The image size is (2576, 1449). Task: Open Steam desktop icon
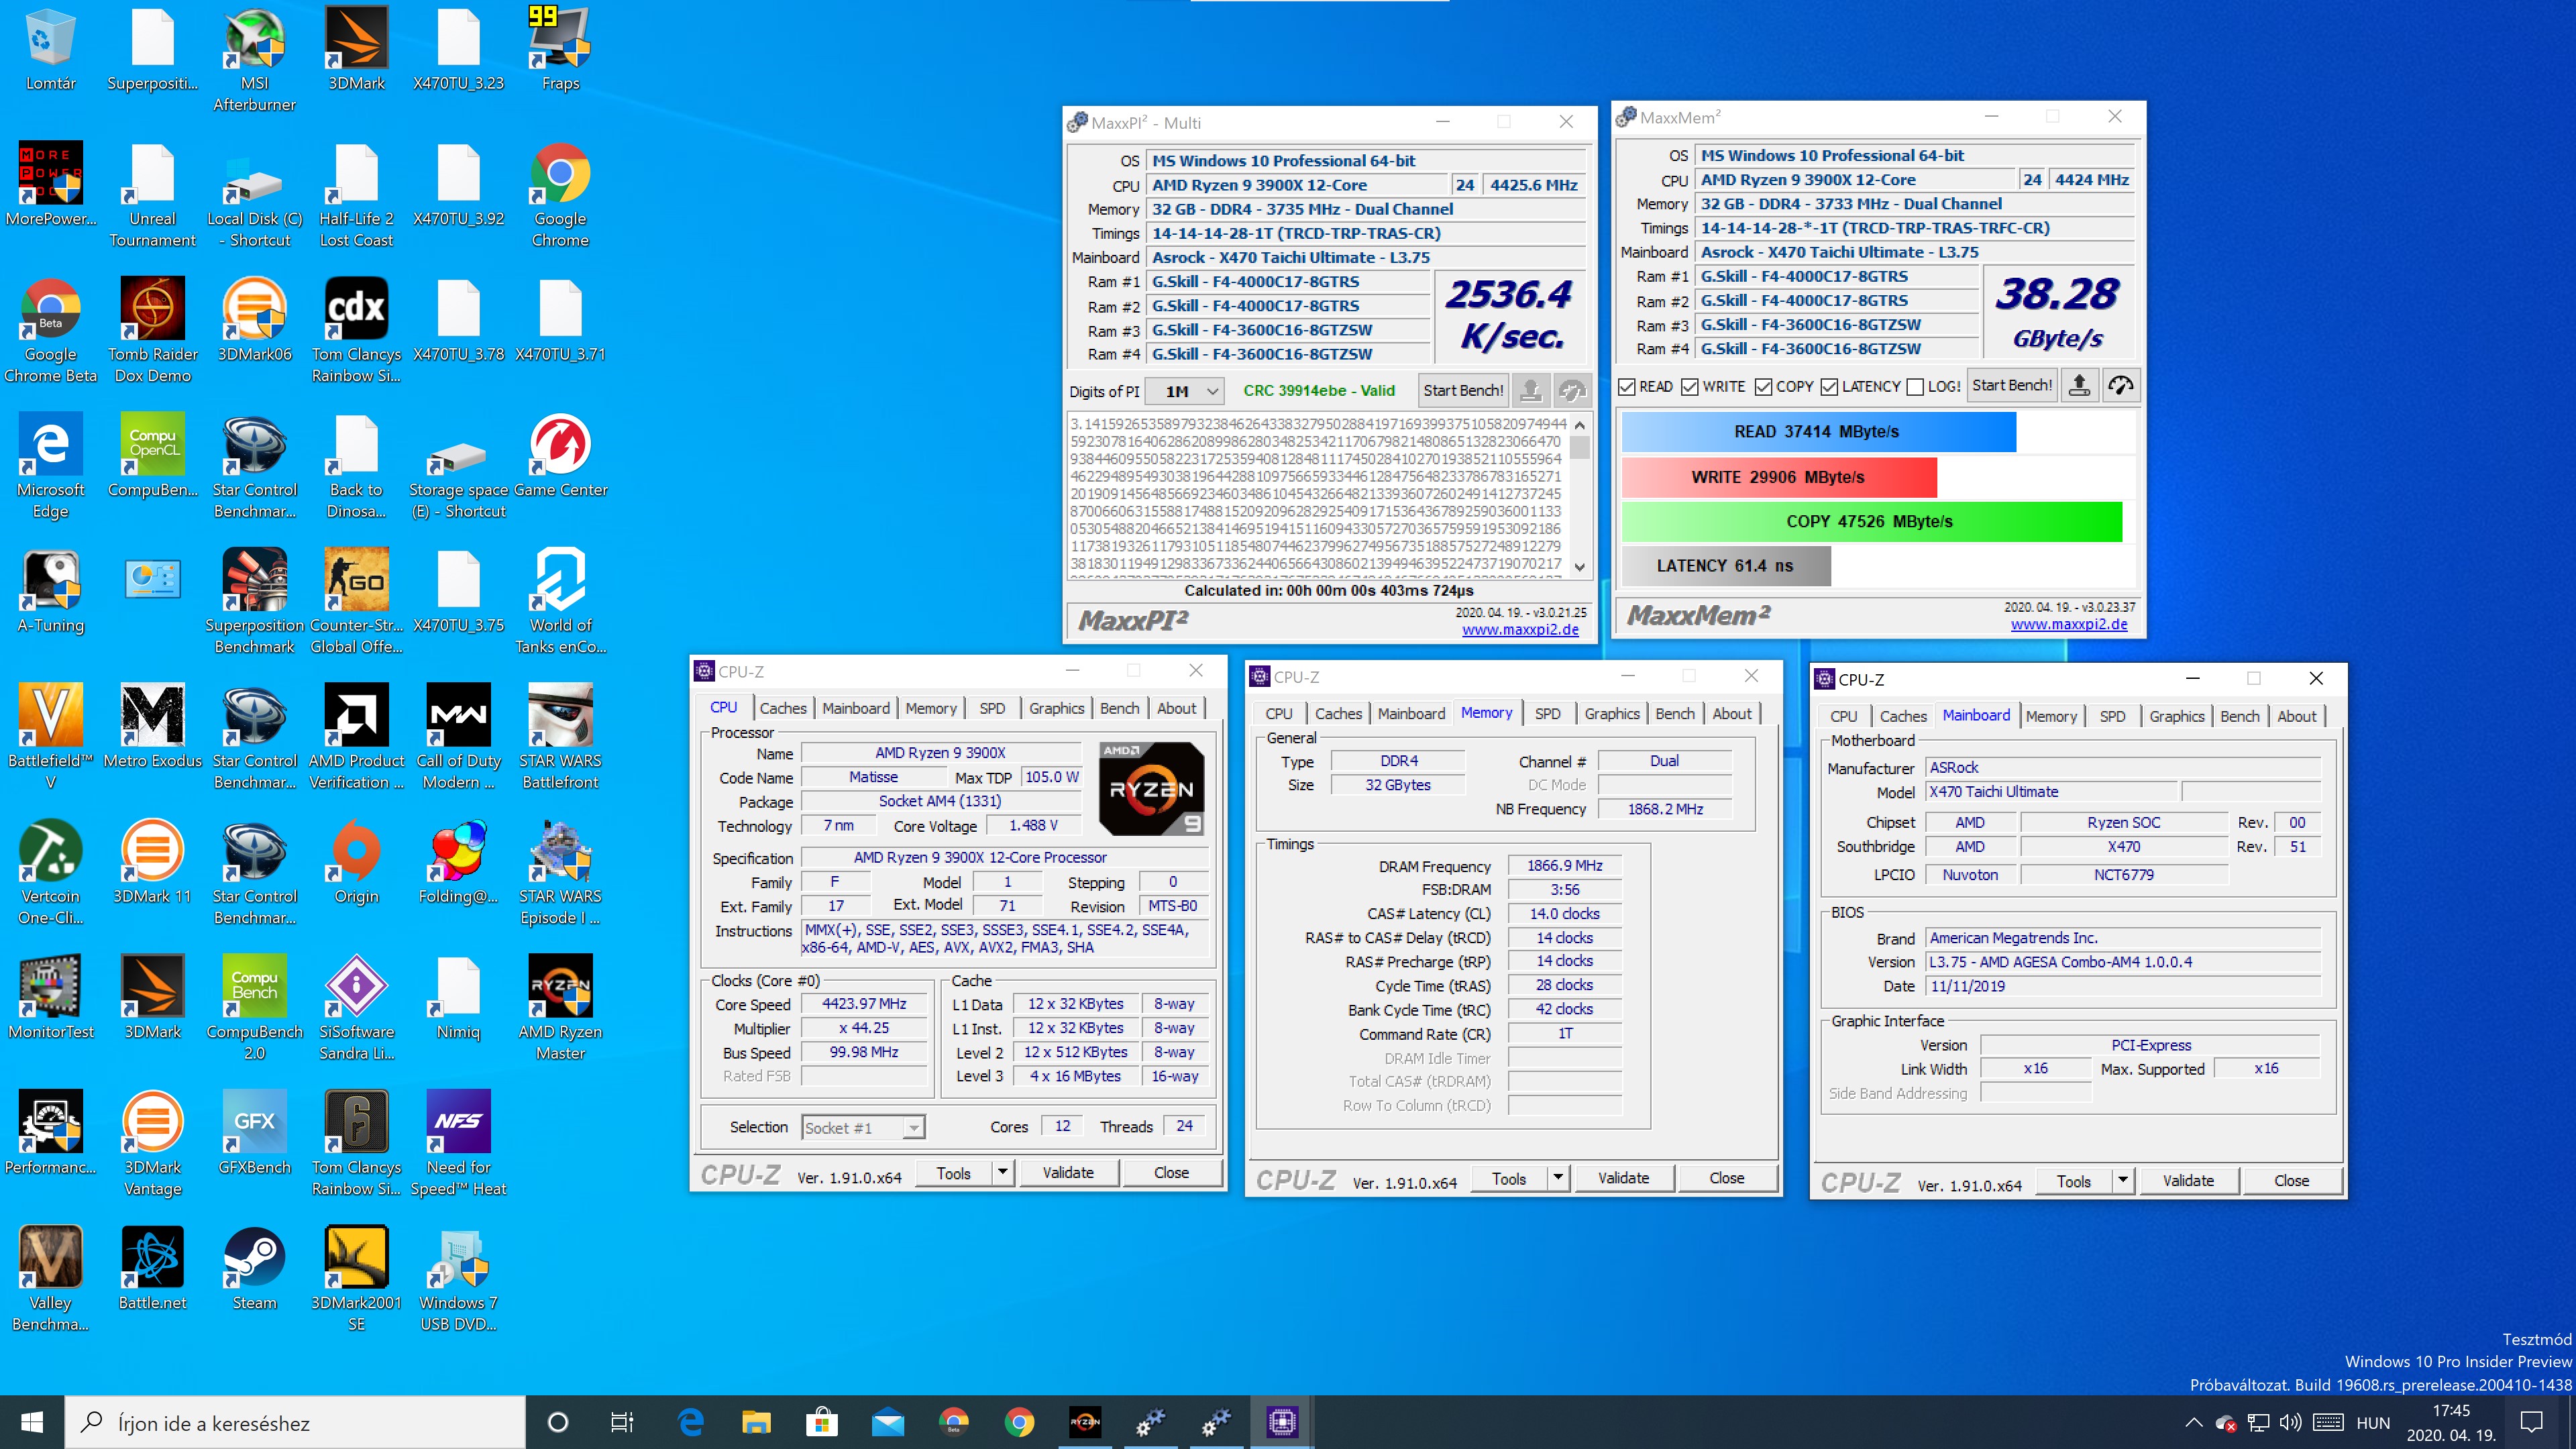tap(254, 1270)
